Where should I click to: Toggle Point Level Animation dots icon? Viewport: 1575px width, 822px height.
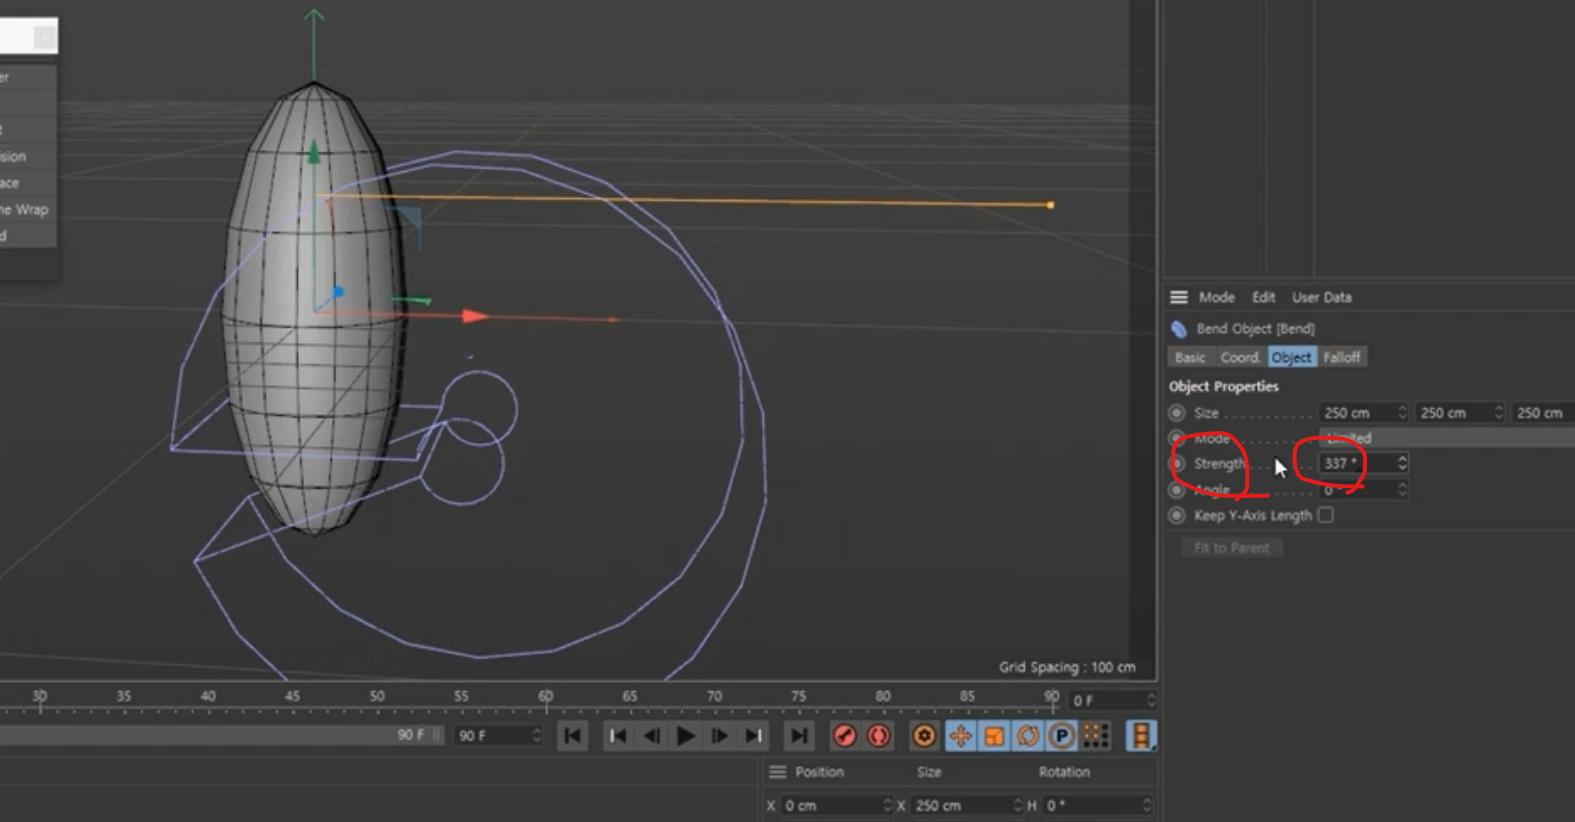[1096, 736]
